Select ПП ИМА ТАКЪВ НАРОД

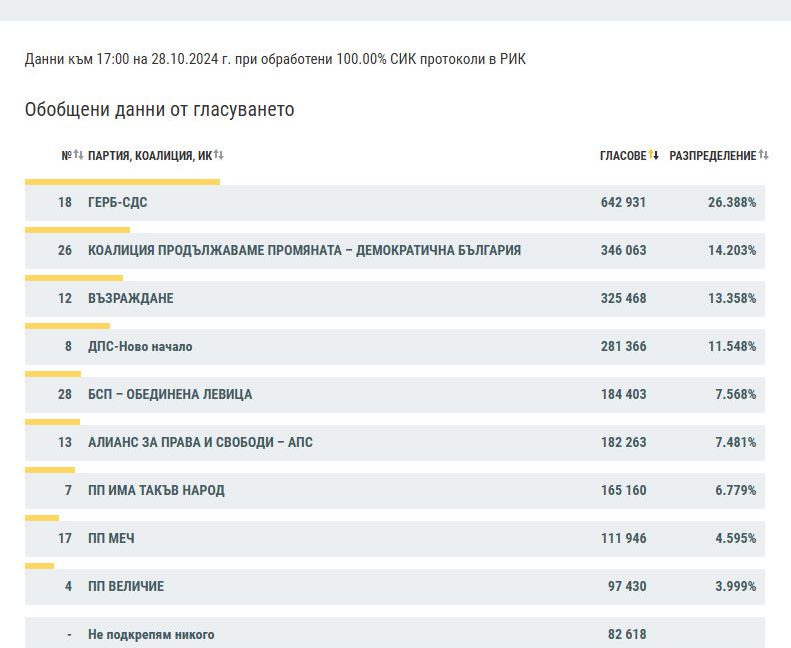coord(156,491)
